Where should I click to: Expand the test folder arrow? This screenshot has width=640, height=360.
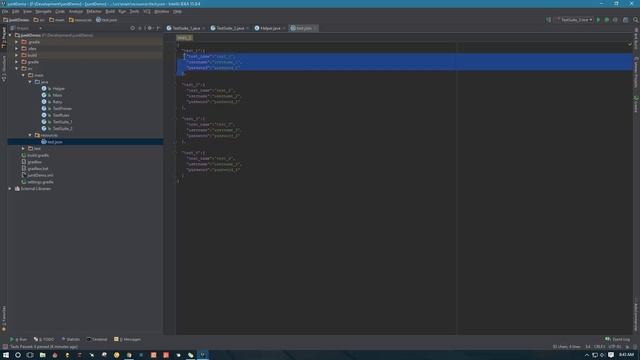(x=23, y=149)
